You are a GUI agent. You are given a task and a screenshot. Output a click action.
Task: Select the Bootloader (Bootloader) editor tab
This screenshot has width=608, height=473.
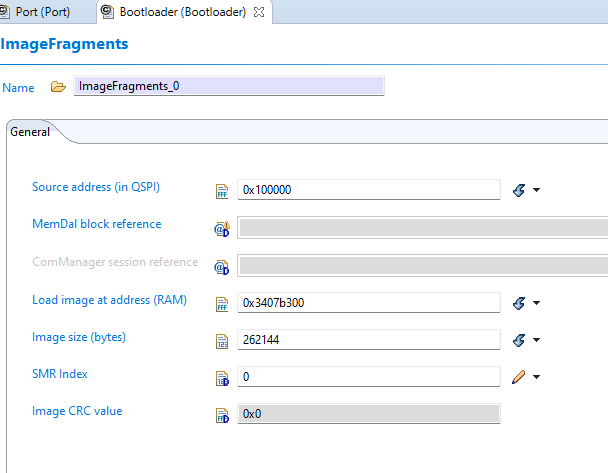tap(183, 12)
